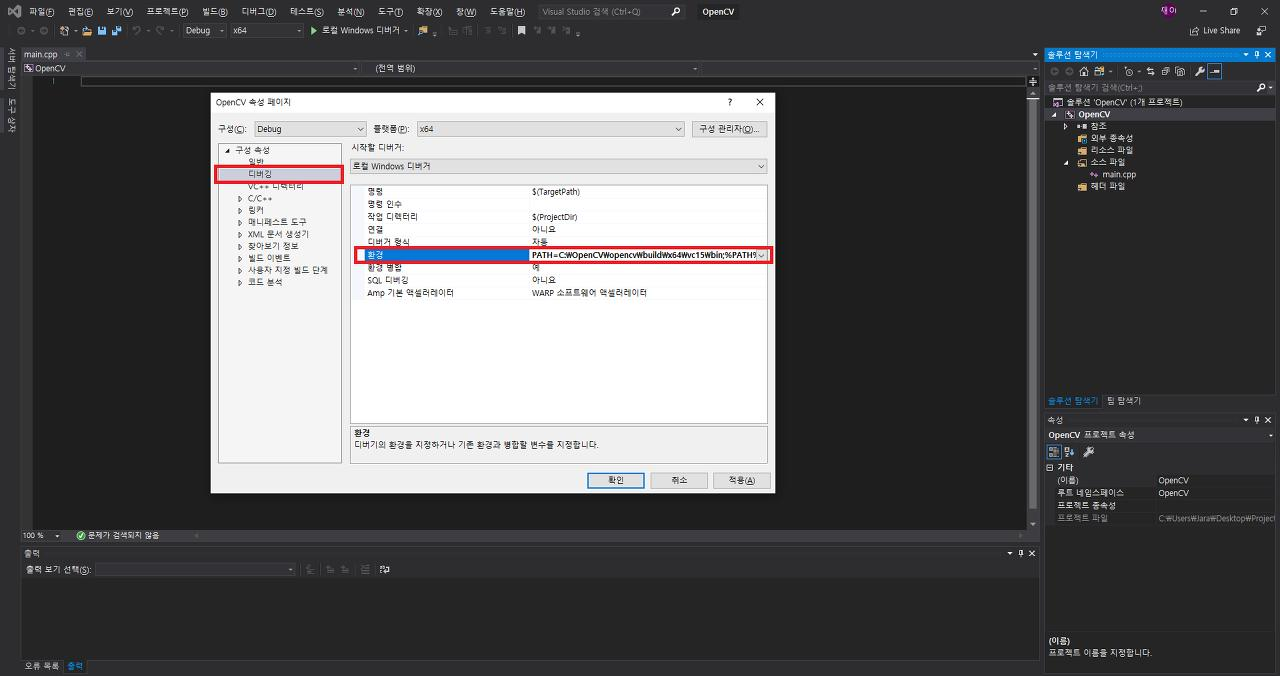The width and height of the screenshot is (1280, 676).
Task: Open the 파일 menu
Action: (x=41, y=12)
